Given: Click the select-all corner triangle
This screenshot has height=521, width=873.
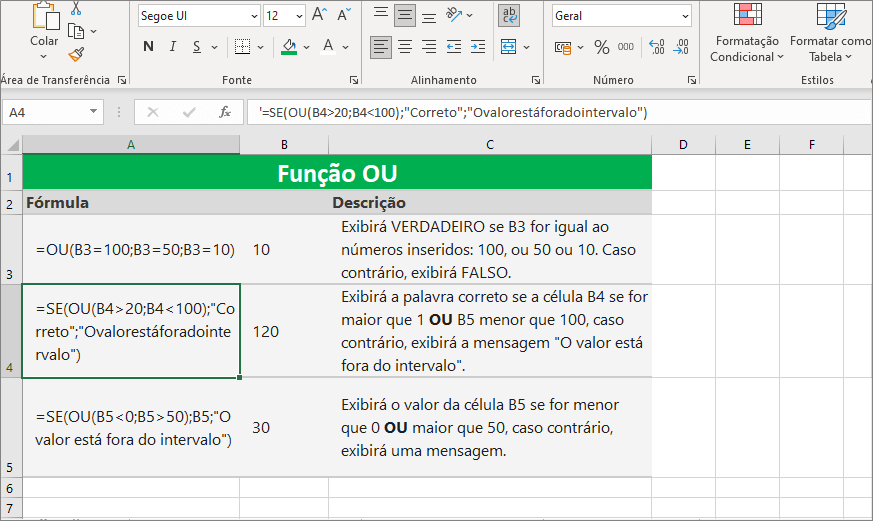Looking at the screenshot, I should [x=12, y=145].
